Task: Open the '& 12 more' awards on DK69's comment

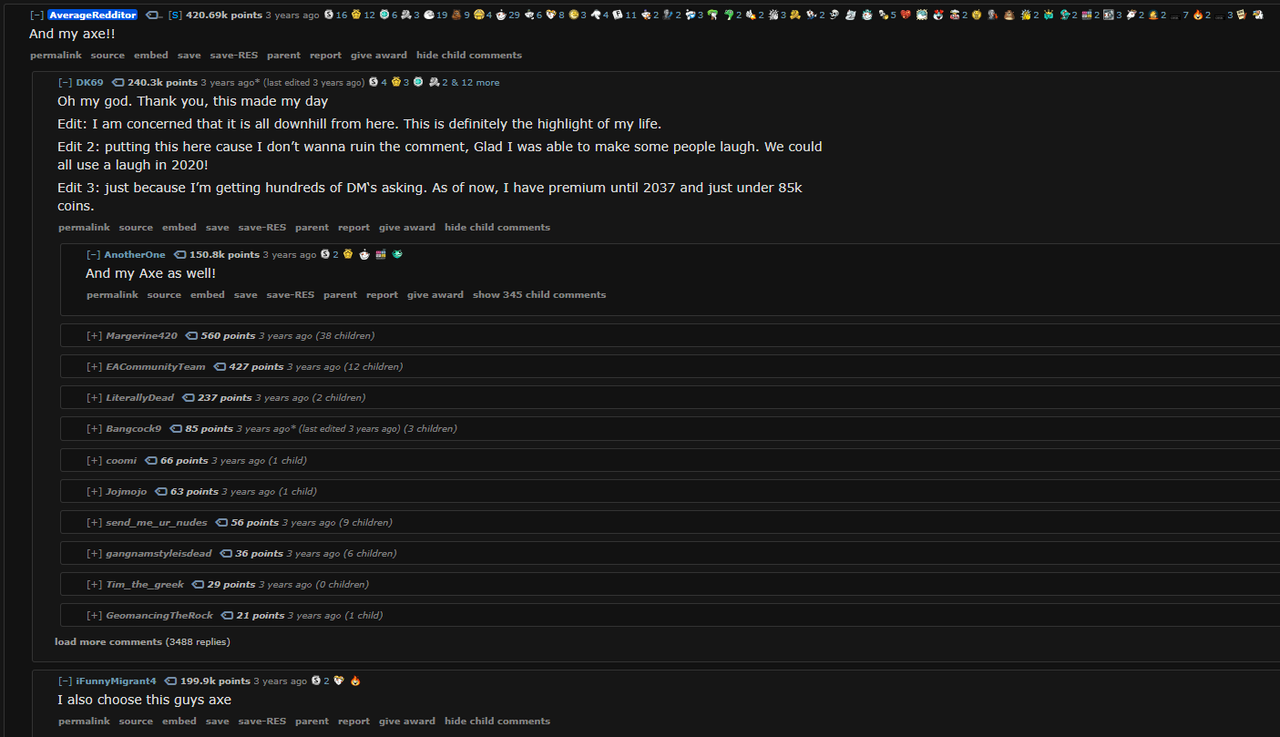Action: coord(475,82)
